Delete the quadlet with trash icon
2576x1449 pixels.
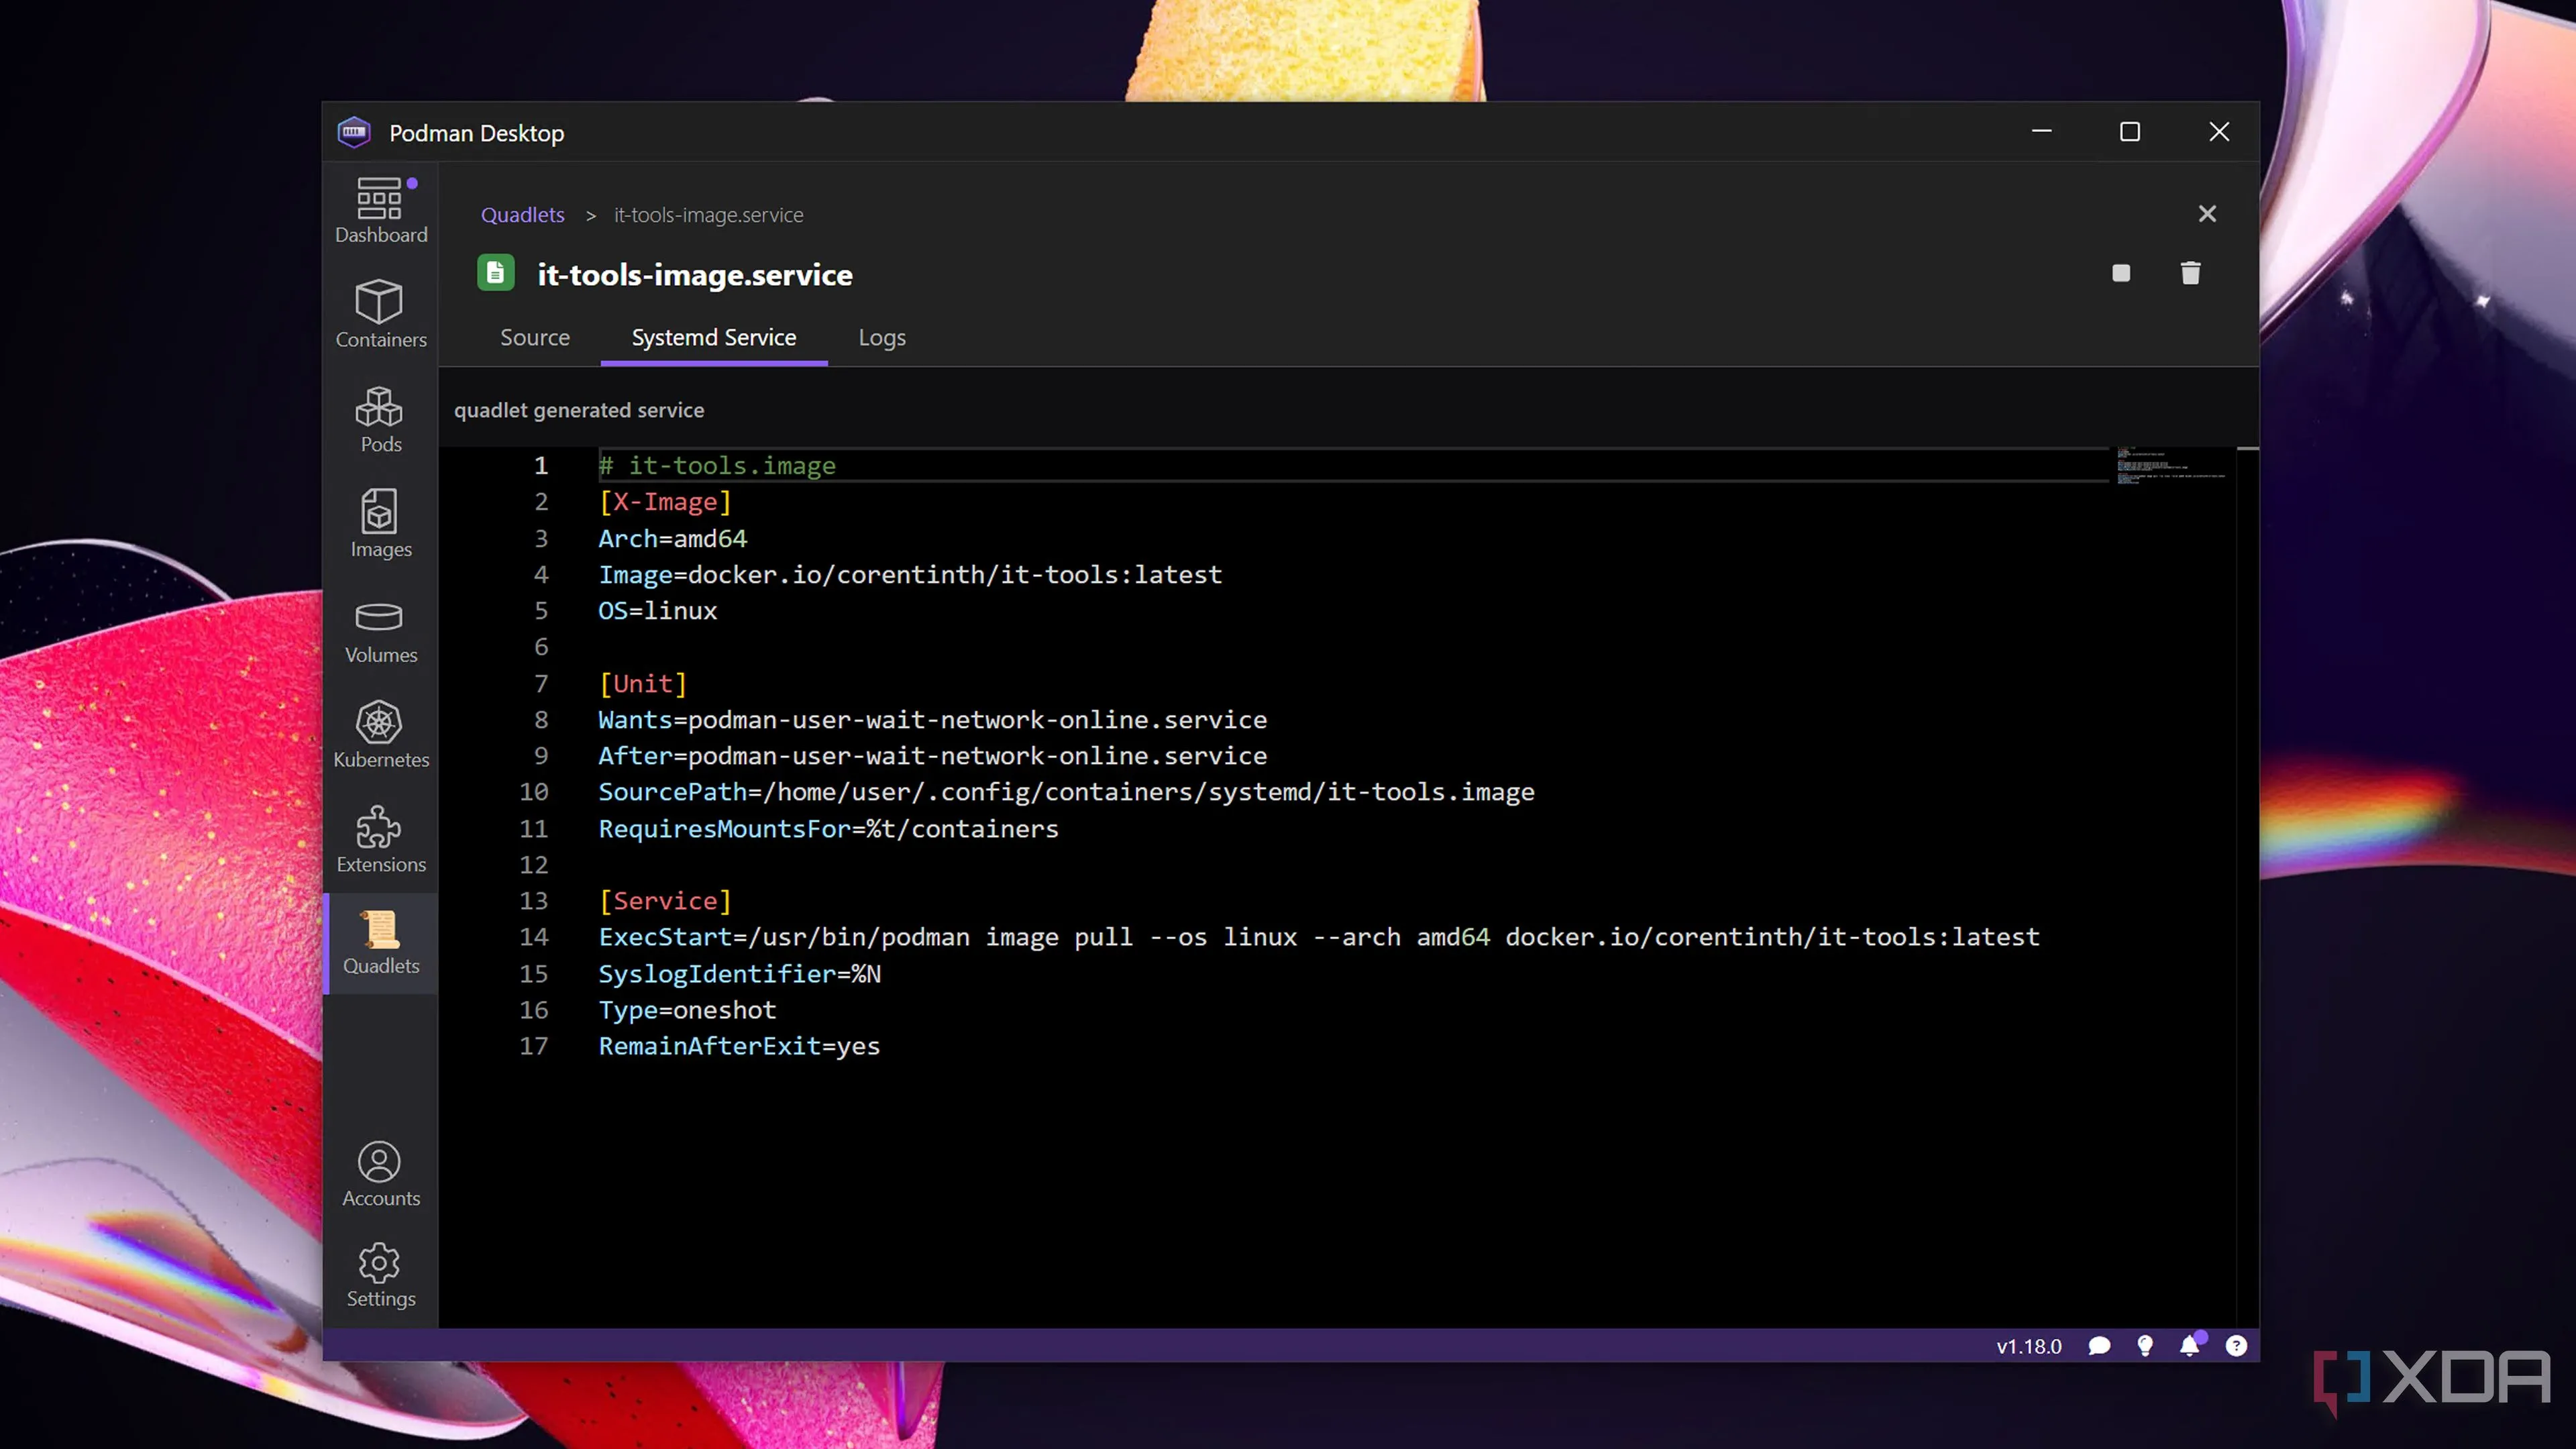pos(2190,273)
